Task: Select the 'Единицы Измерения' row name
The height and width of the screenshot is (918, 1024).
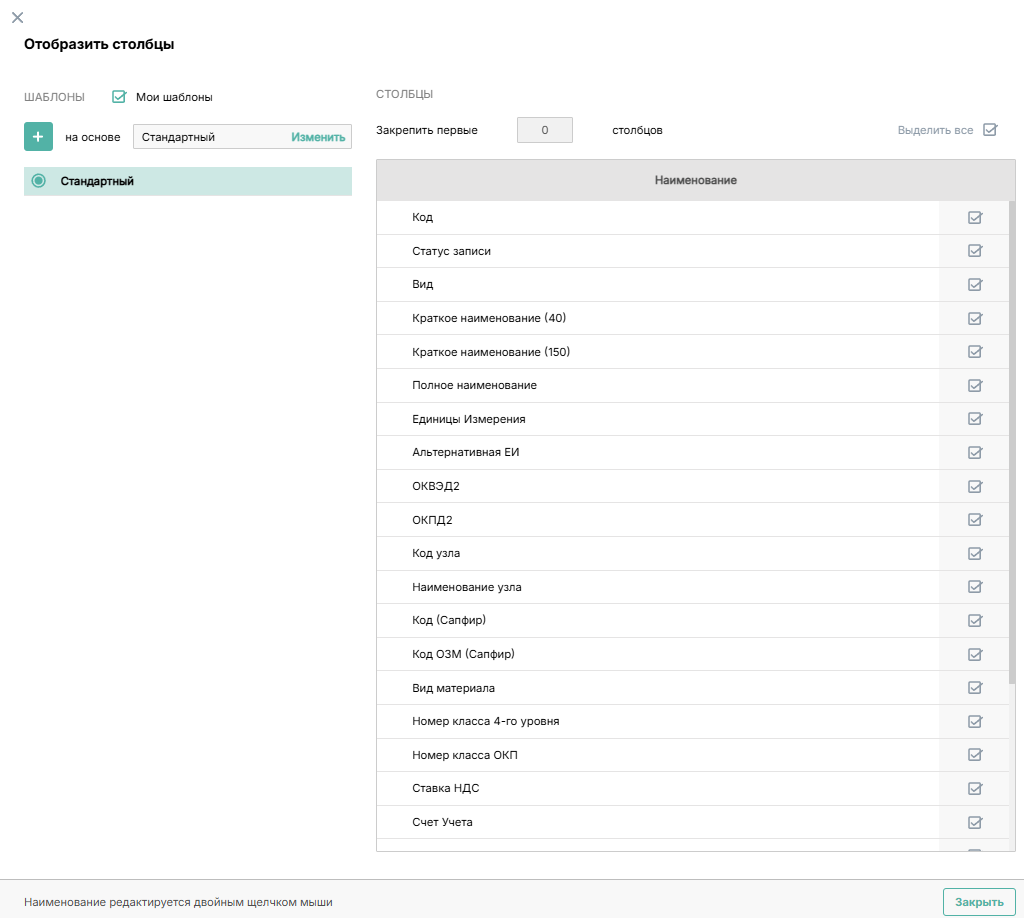Action: [x=468, y=419]
